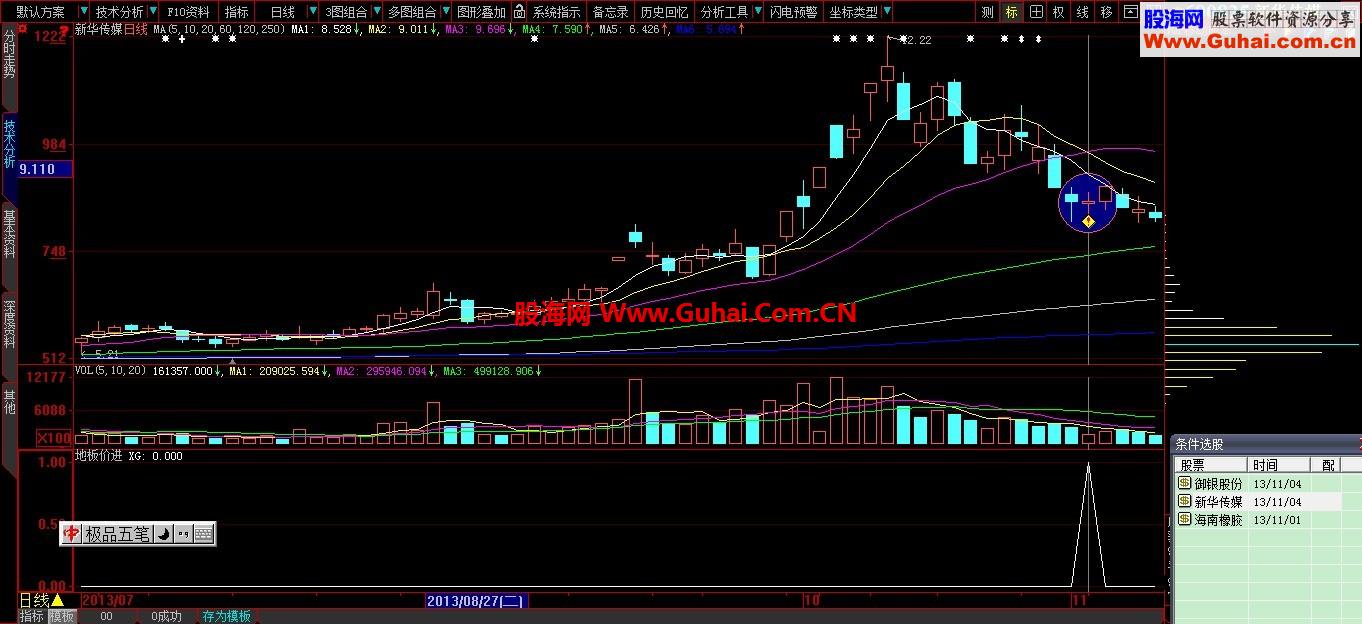Open the 多图组合 multi-chart dropdown
Screen dimensions: 1362x624
[417, 12]
